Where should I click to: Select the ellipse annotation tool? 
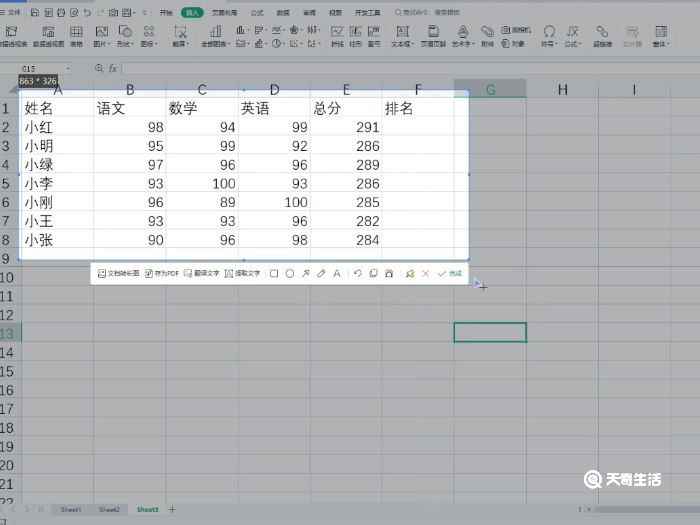[290, 273]
